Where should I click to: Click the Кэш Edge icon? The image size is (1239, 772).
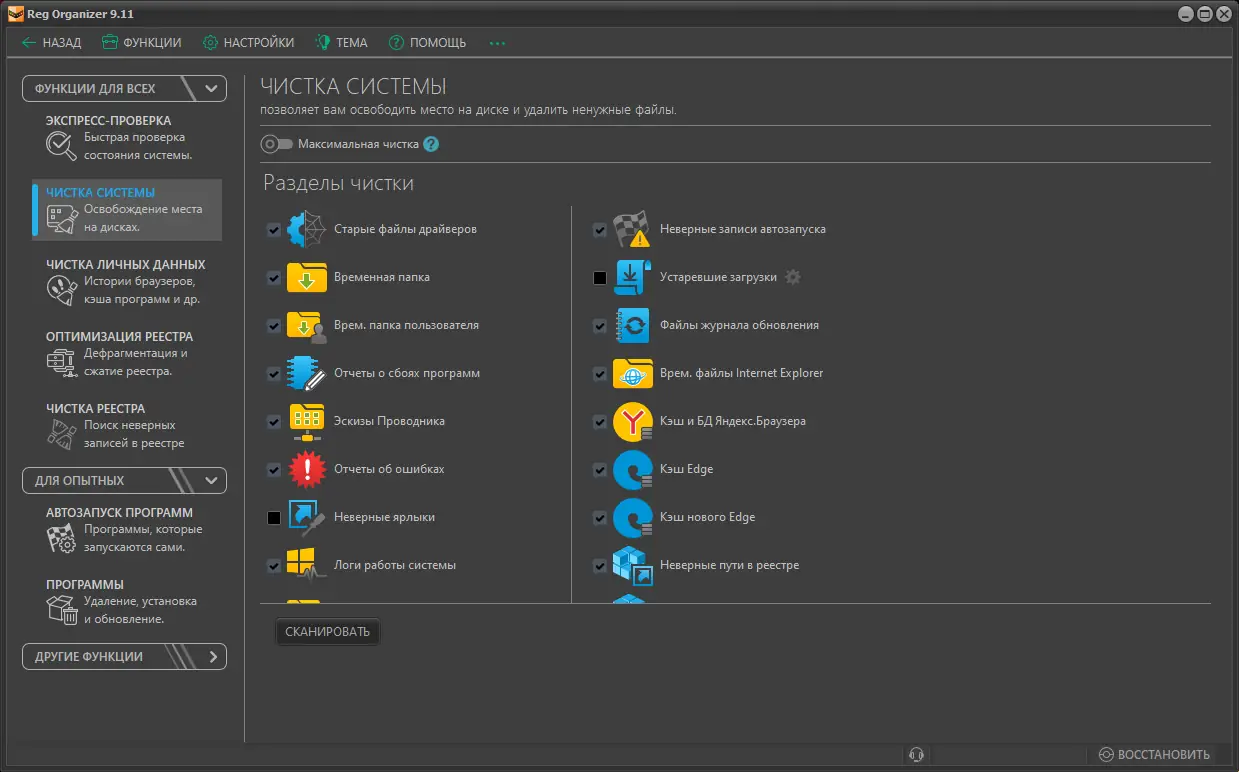tap(632, 469)
